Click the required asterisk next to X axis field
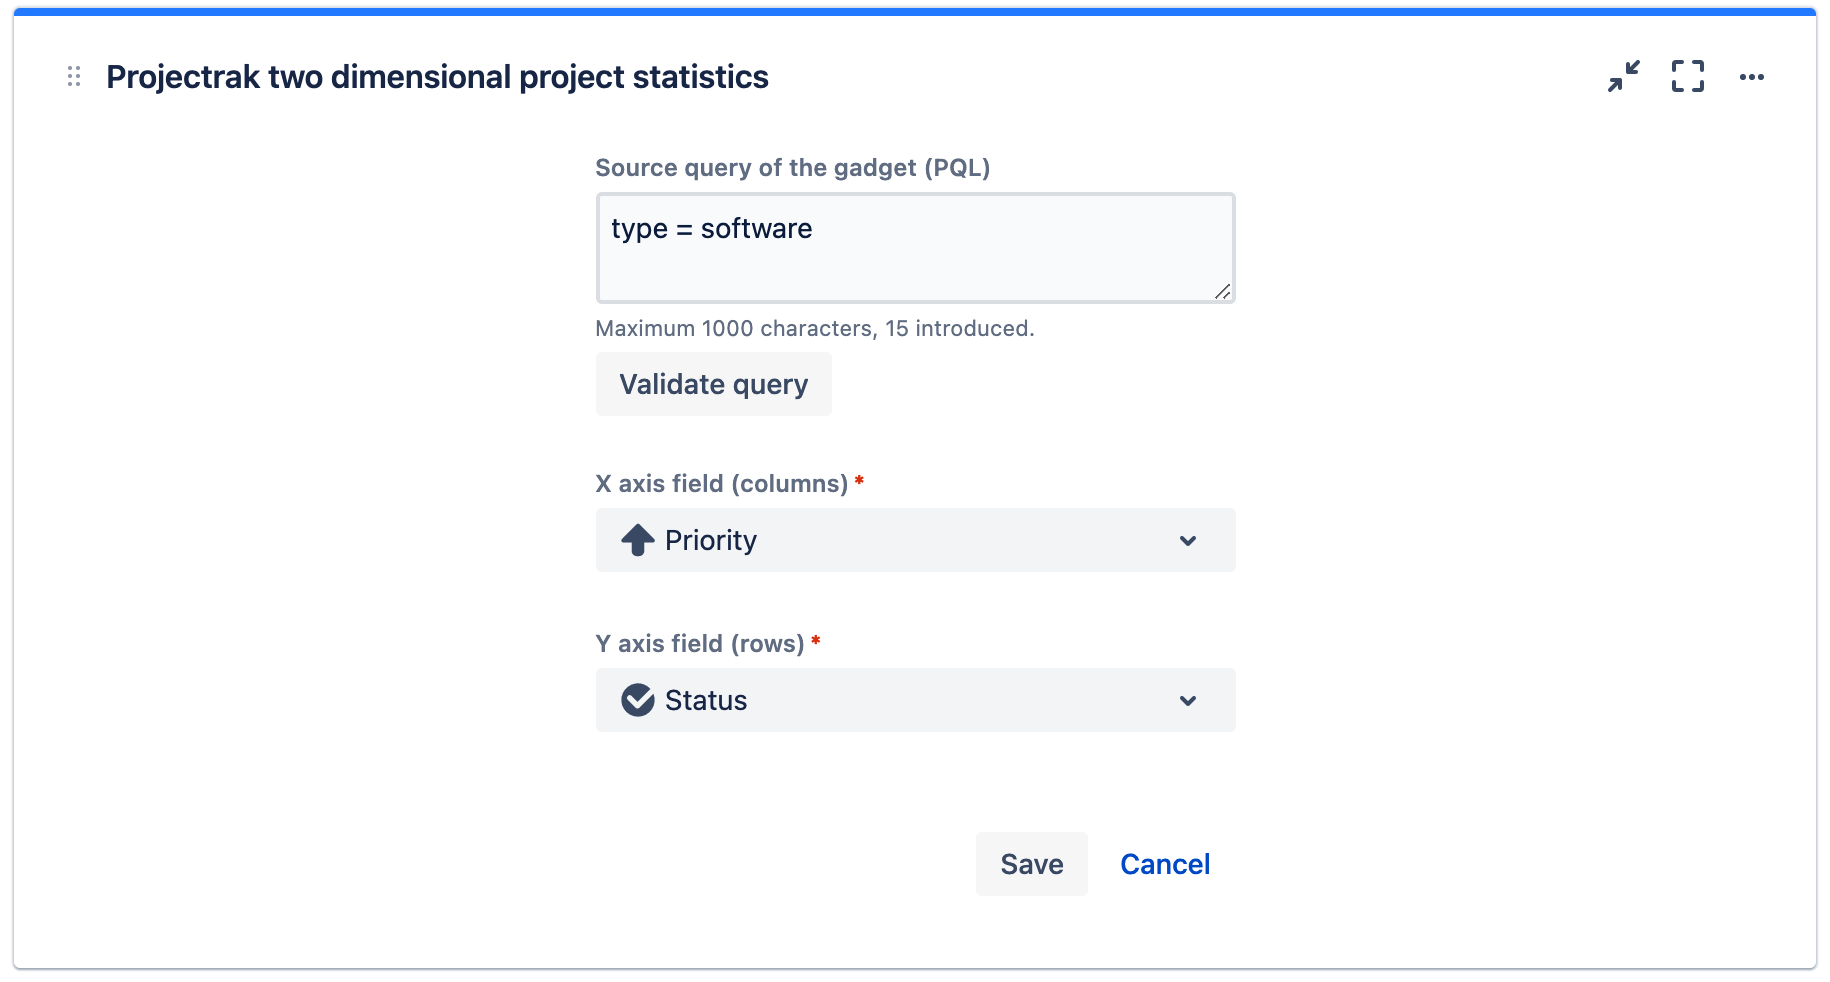The width and height of the screenshot is (1830, 982). click(860, 482)
